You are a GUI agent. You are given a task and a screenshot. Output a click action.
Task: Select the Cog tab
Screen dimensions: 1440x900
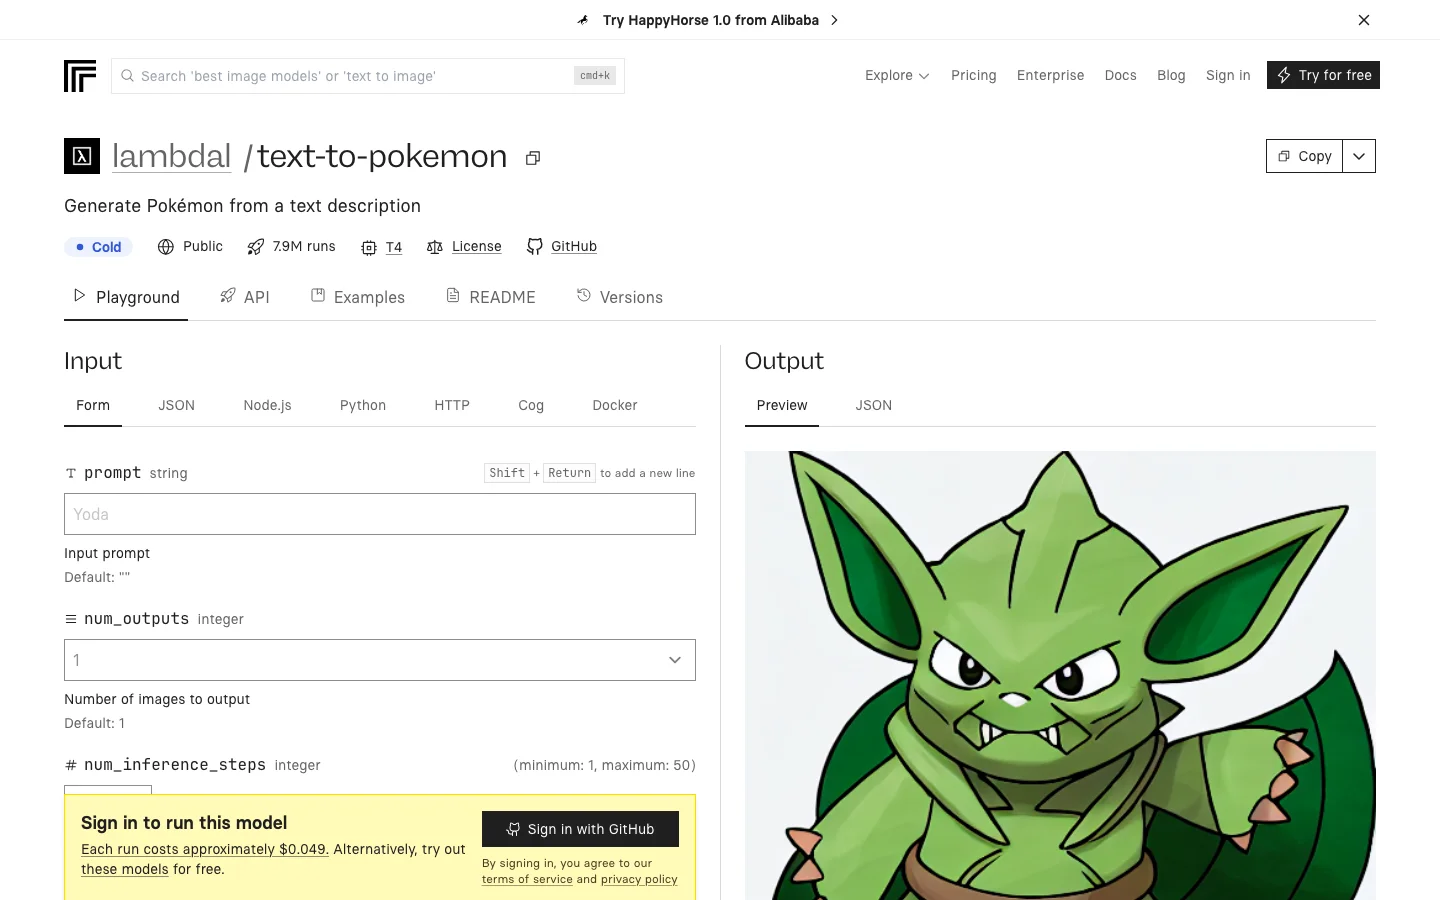531,405
